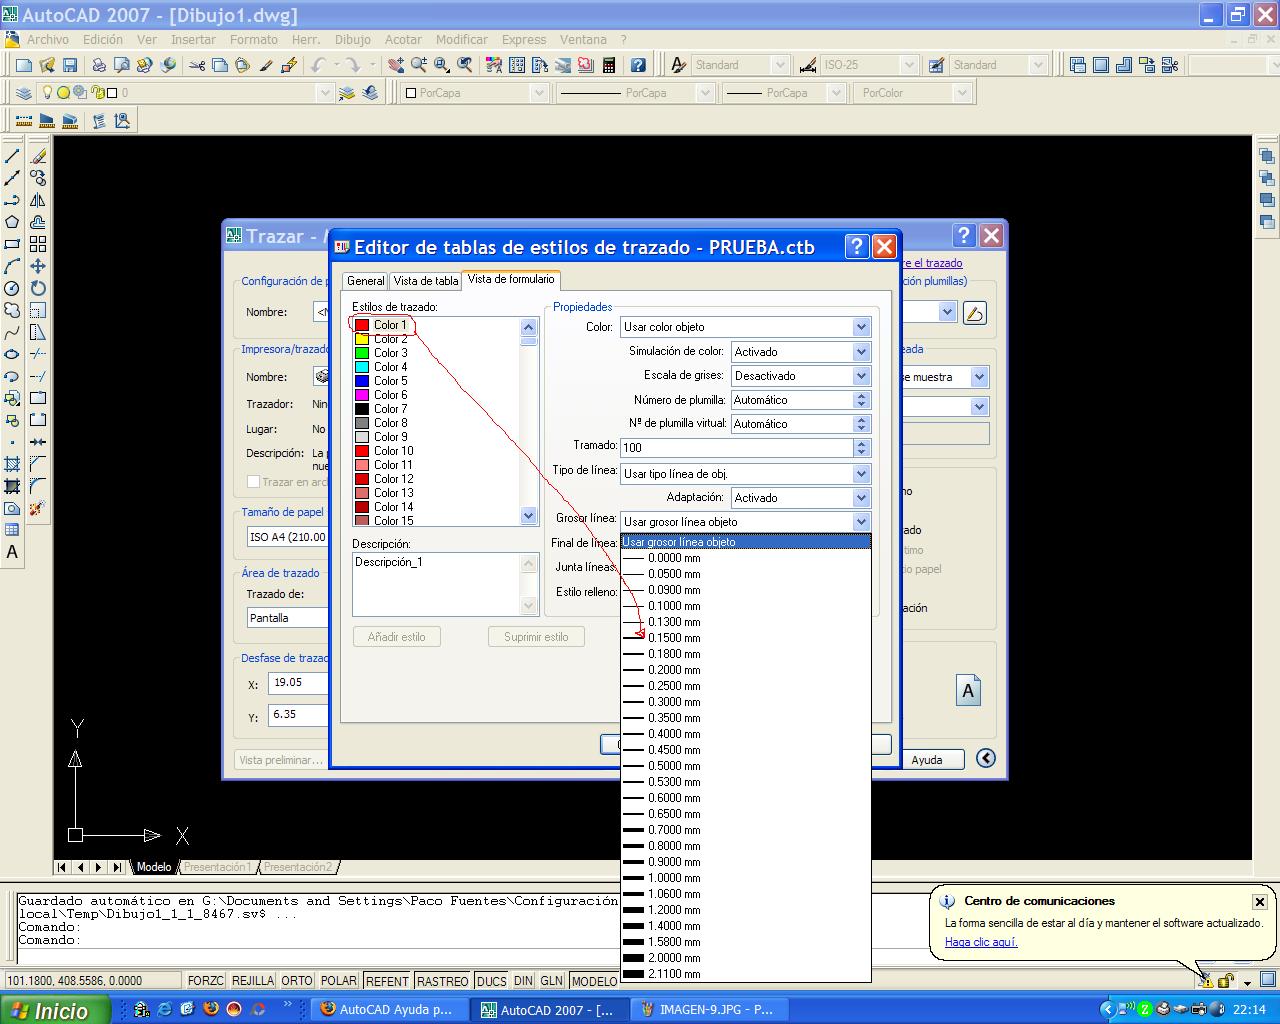1280x1024 pixels.
Task: Select the Multiline Text tool
Action: tap(12, 552)
